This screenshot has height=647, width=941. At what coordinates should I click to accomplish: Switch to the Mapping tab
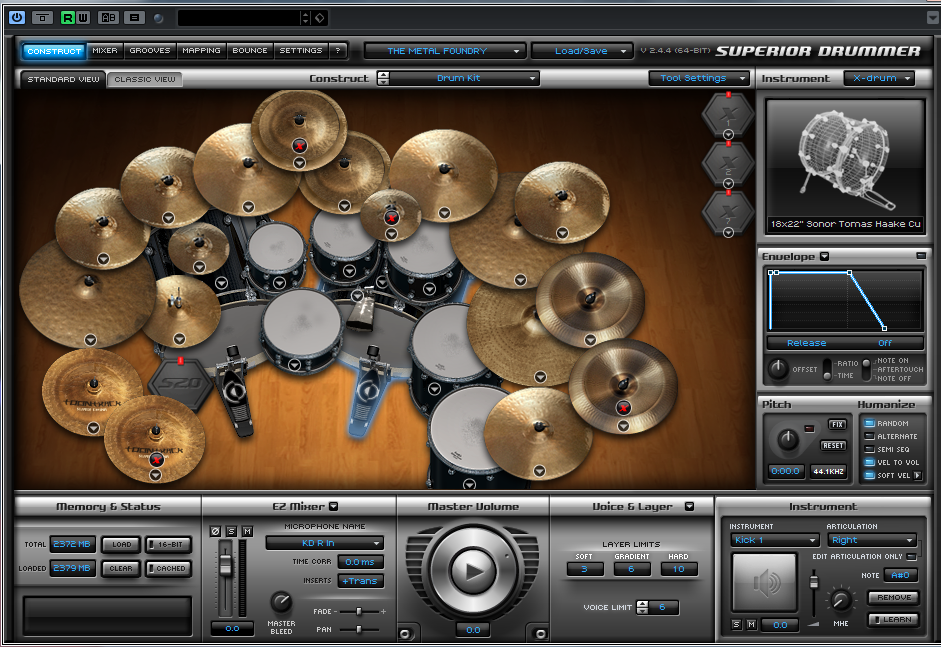(202, 50)
